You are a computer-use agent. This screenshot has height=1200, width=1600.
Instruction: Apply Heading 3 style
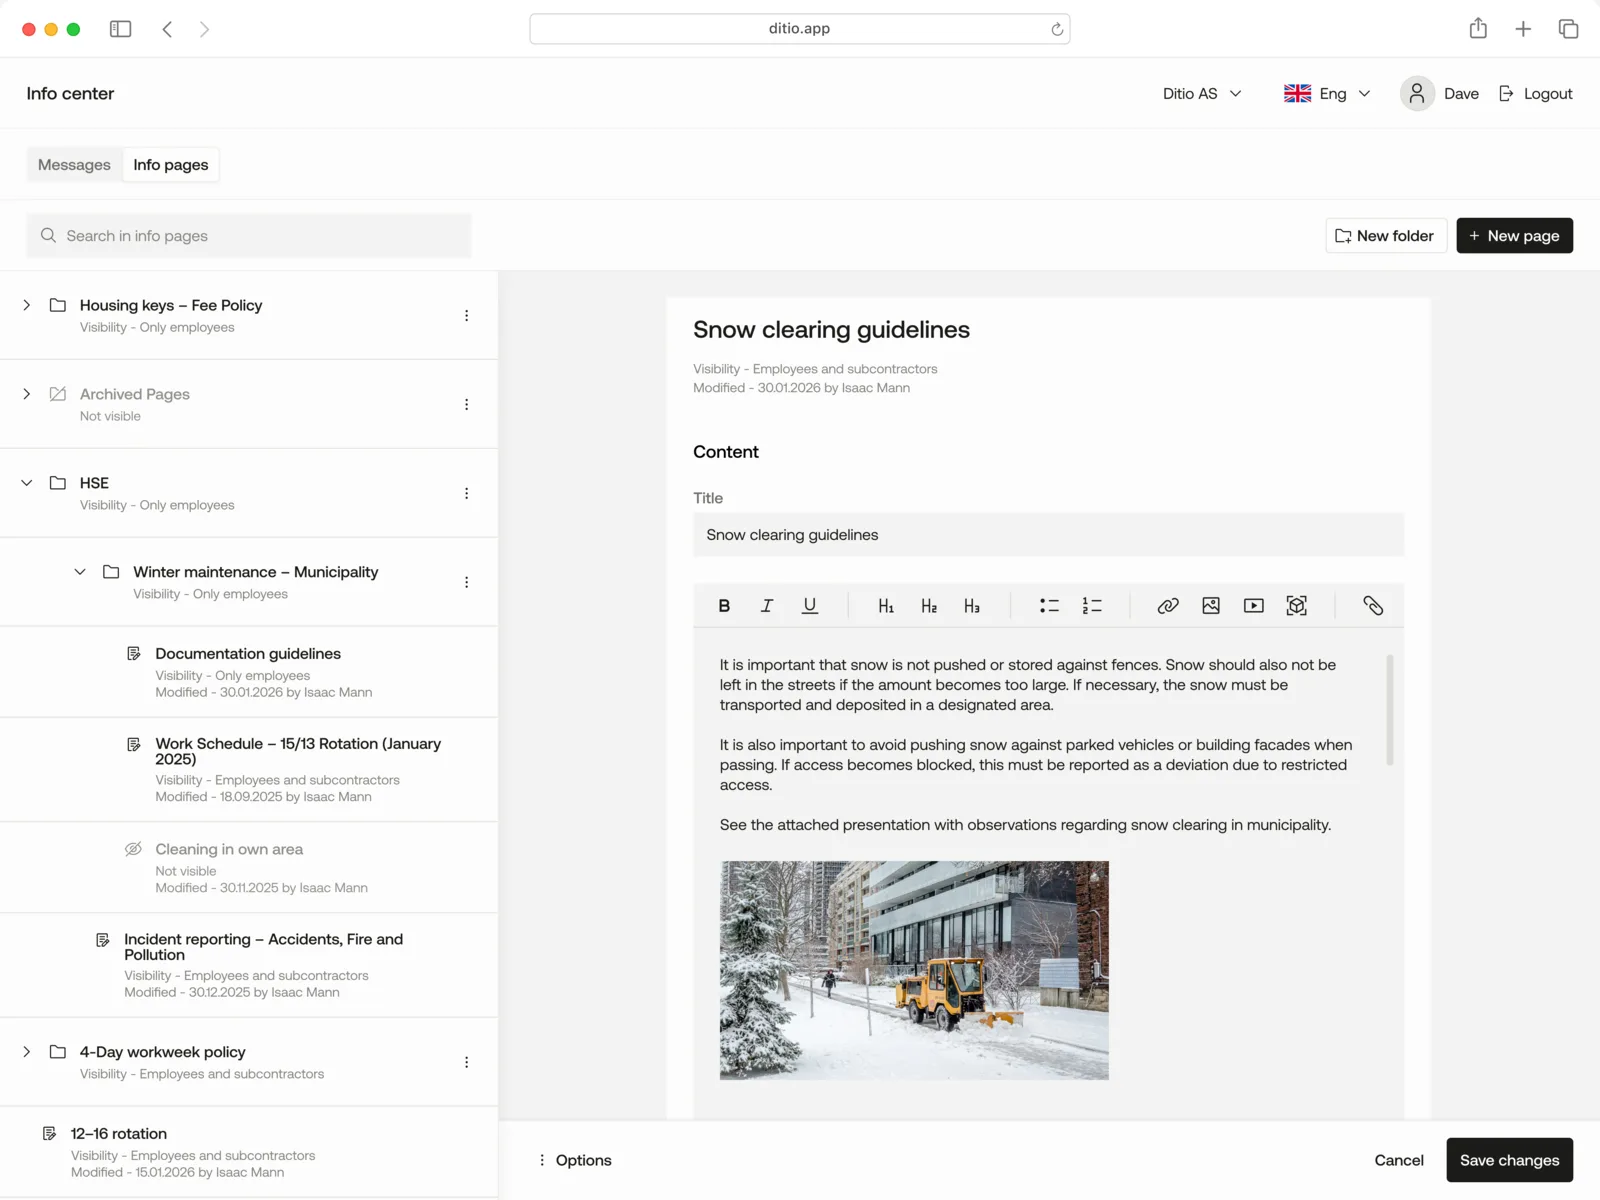click(972, 605)
